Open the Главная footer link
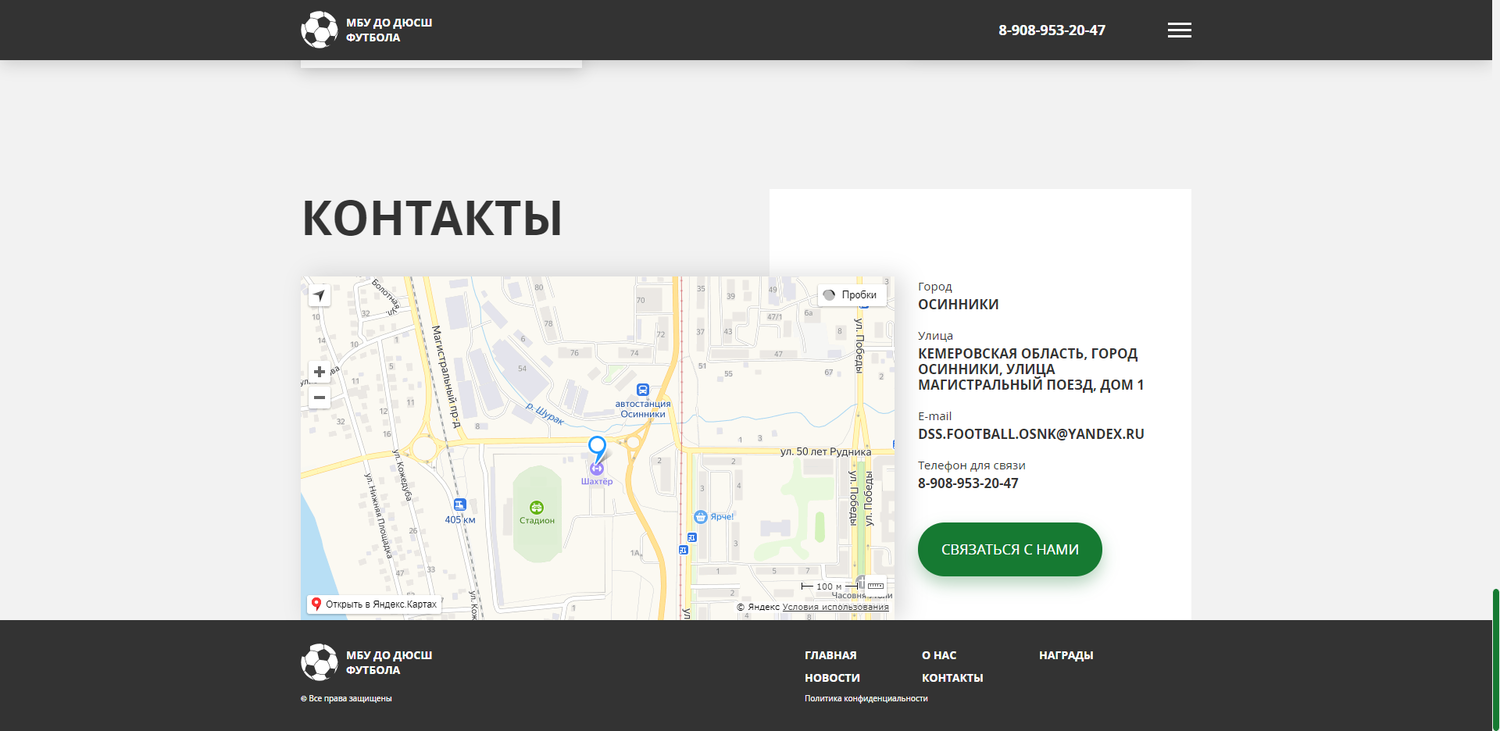 (x=831, y=655)
